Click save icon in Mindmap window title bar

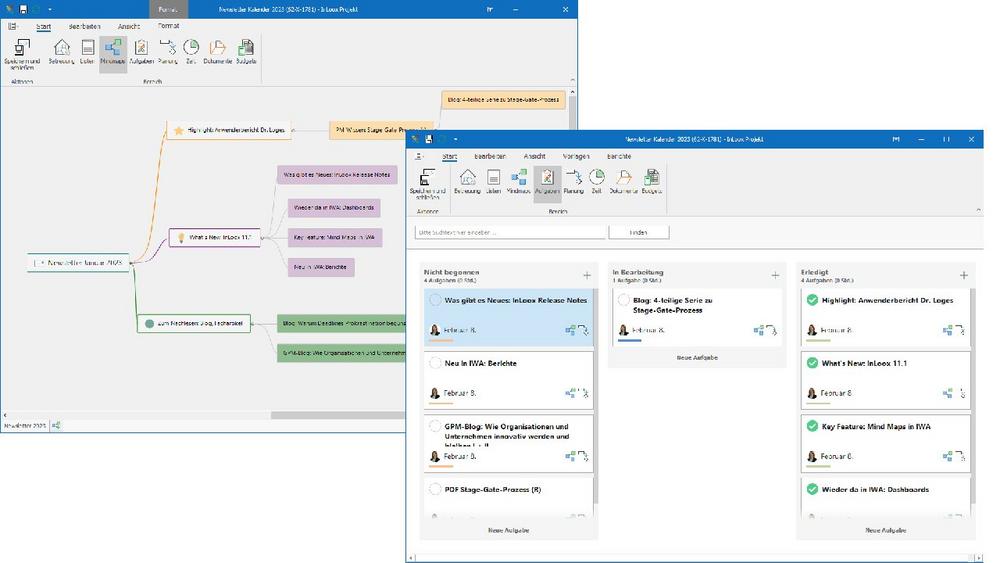pos(23,10)
